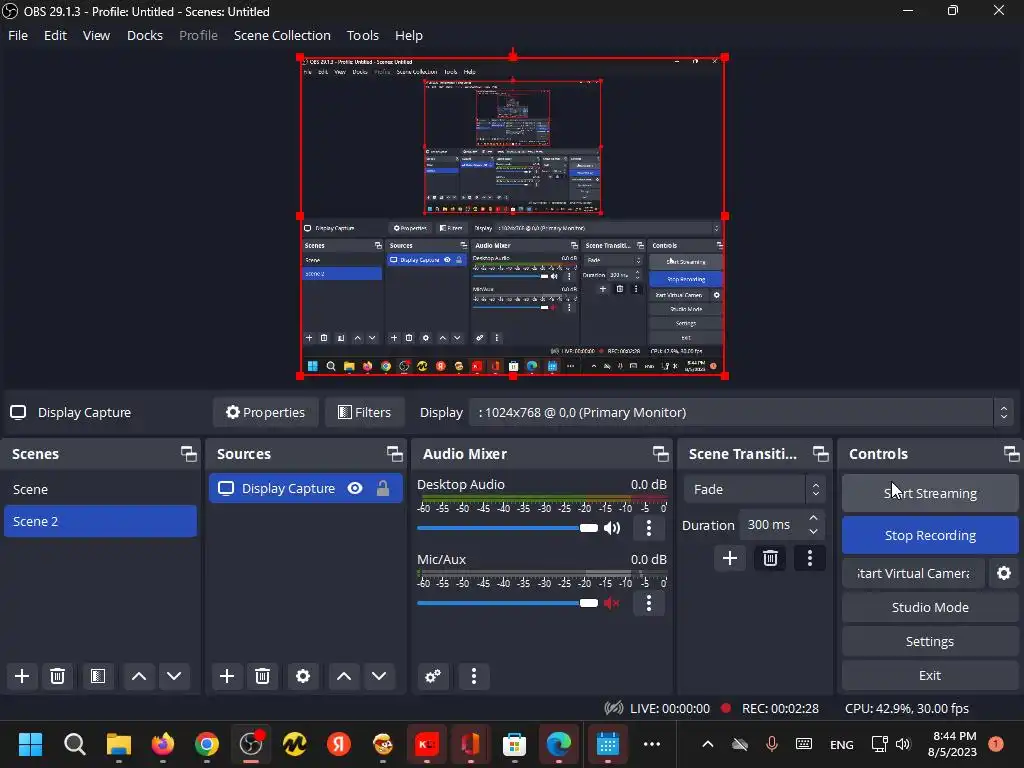Remove the transition with the trash icon
This screenshot has height=768, width=1024.
coord(771,558)
